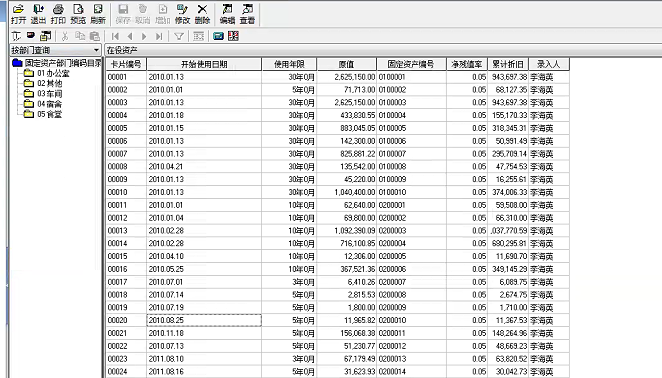Select accumulated depreciation 66,310.00
The height and width of the screenshot is (378, 662).
point(508,218)
